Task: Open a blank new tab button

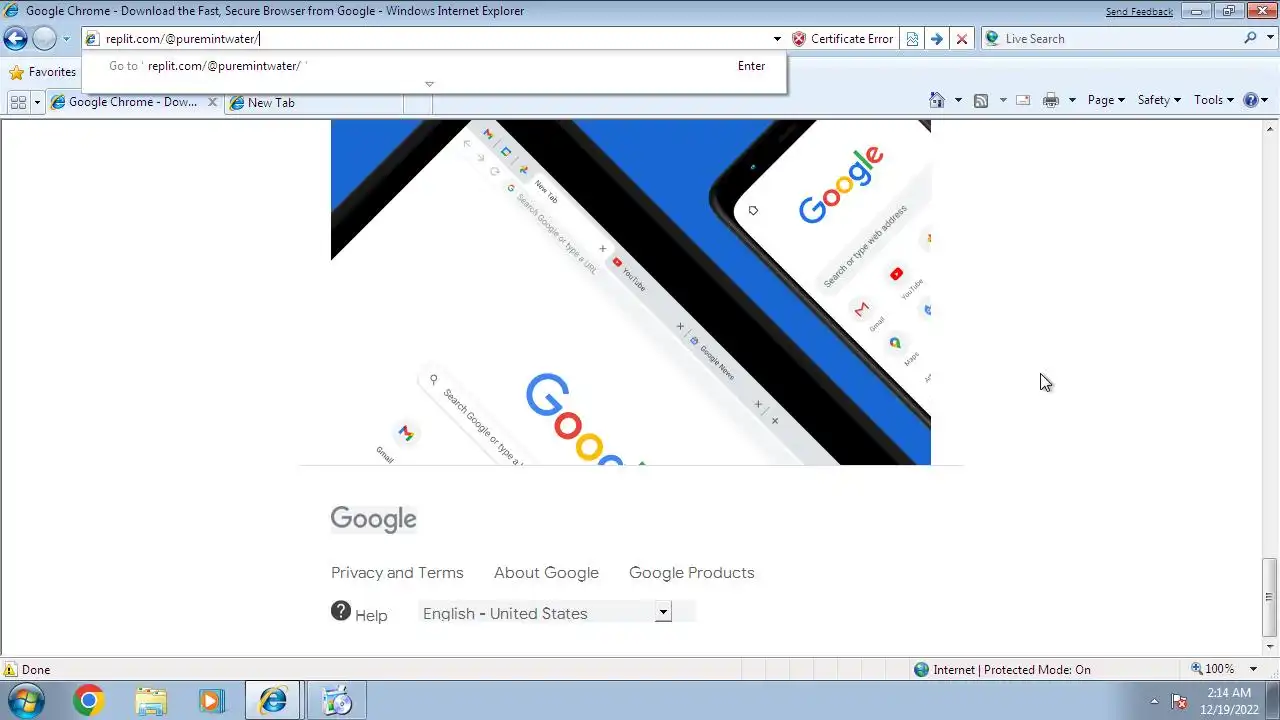Action: pos(417,103)
